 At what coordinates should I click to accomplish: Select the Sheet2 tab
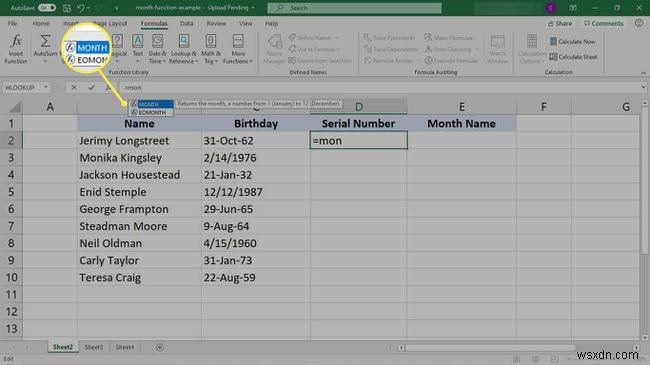pos(63,347)
